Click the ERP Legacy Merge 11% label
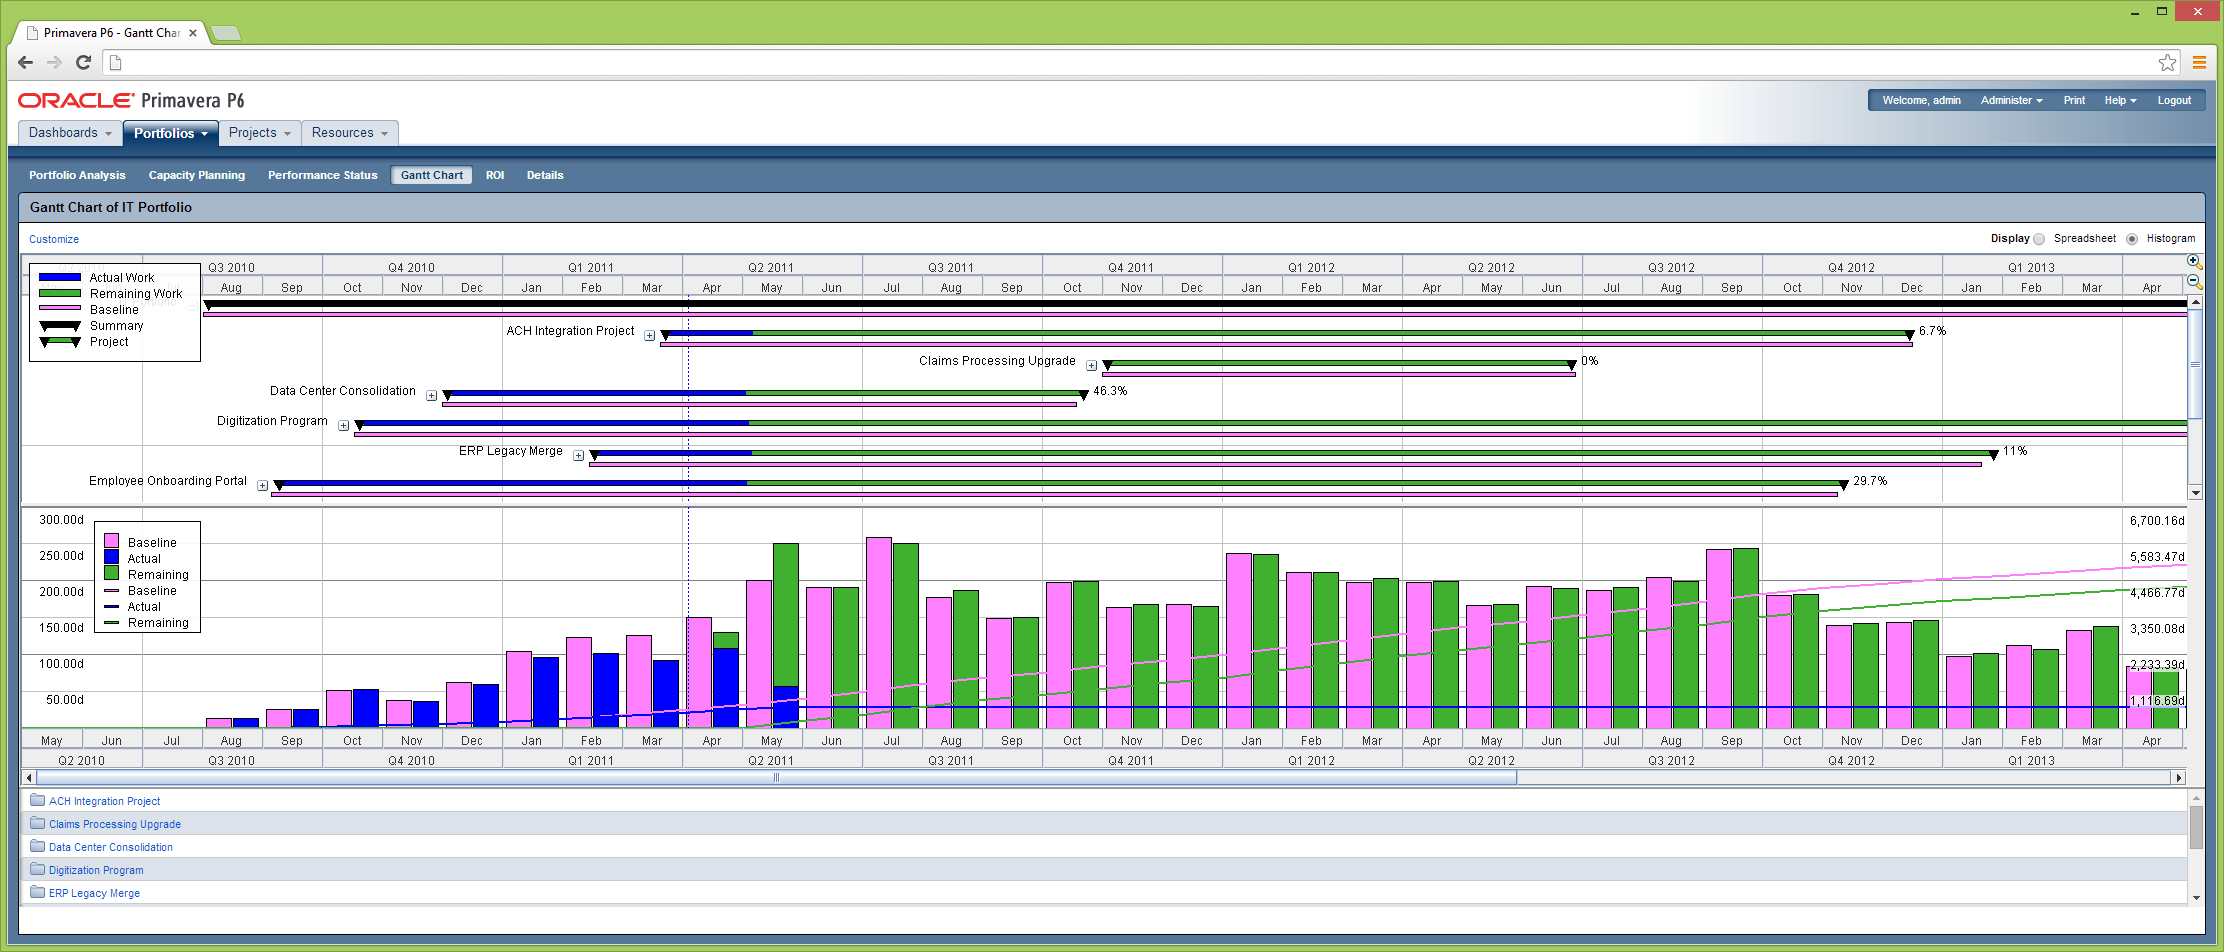Screen dimensions: 2224x952 pyautogui.click(x=2014, y=451)
